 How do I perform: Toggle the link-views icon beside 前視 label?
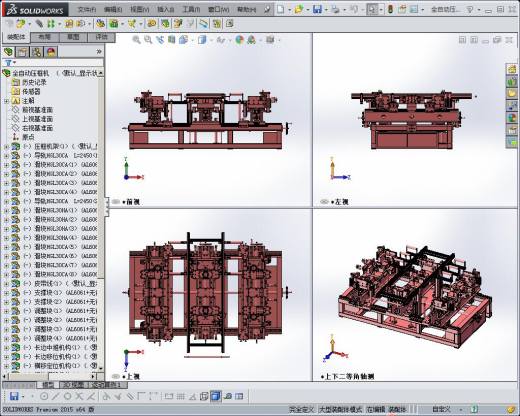(116, 202)
